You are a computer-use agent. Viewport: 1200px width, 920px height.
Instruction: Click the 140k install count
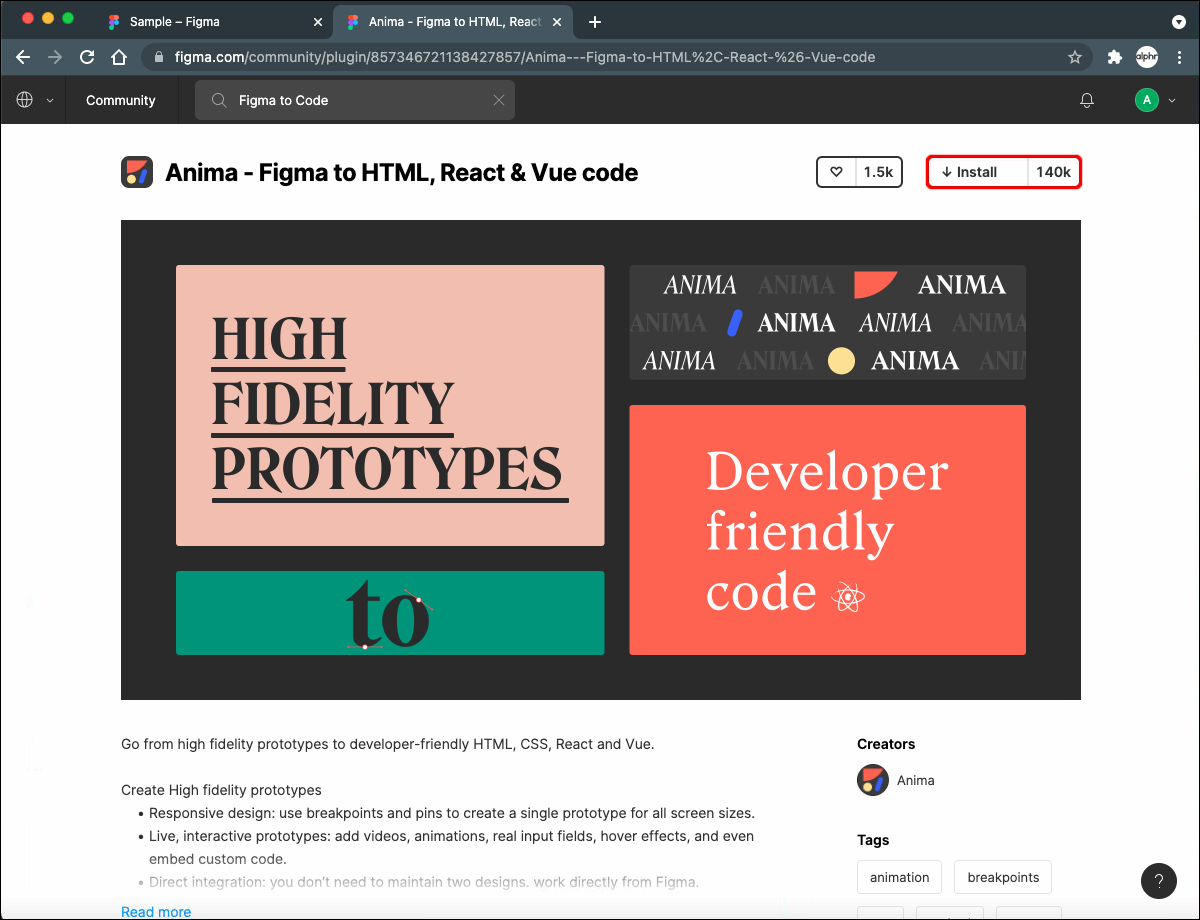pyautogui.click(x=1053, y=172)
